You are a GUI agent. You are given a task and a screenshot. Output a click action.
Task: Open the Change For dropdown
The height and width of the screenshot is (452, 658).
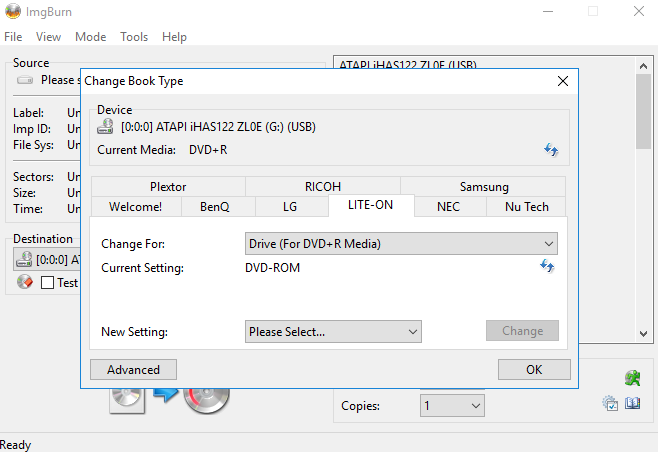click(401, 244)
